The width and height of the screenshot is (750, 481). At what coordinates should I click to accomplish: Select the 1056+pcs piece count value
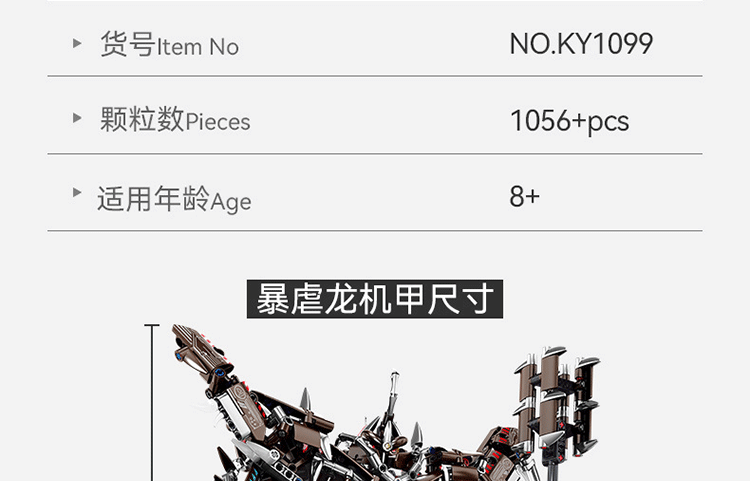tap(569, 121)
